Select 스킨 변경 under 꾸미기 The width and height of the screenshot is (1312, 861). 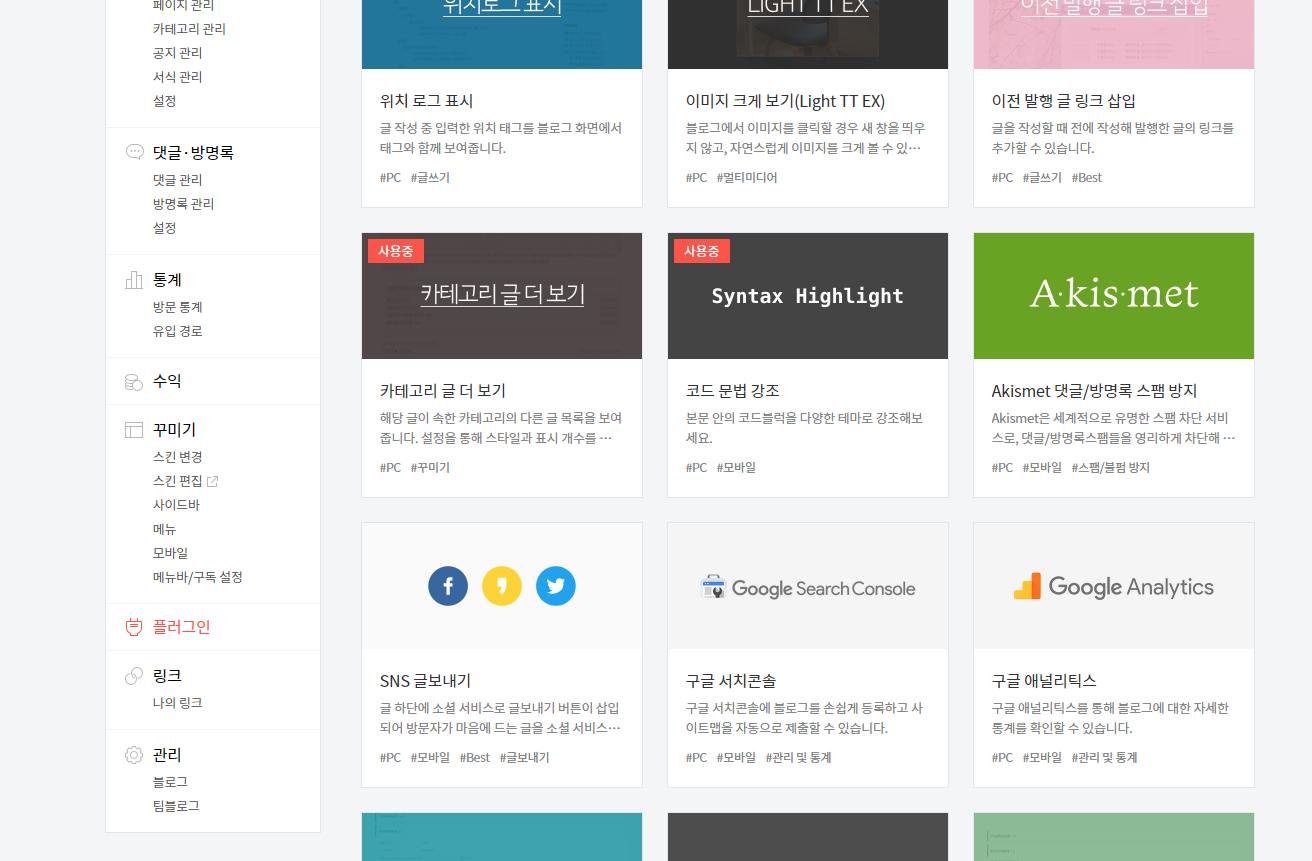coord(177,457)
